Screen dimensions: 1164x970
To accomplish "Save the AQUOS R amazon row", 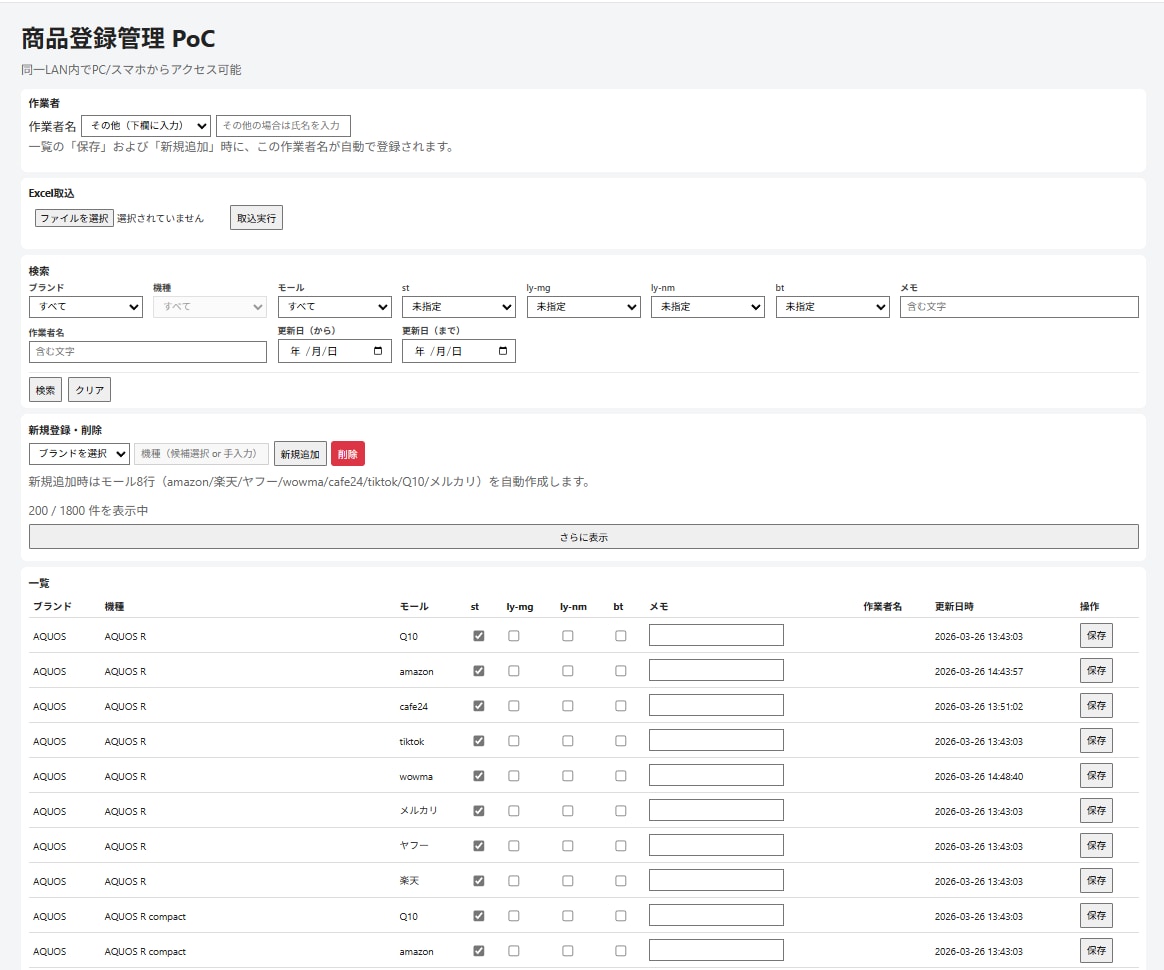I will point(1096,670).
